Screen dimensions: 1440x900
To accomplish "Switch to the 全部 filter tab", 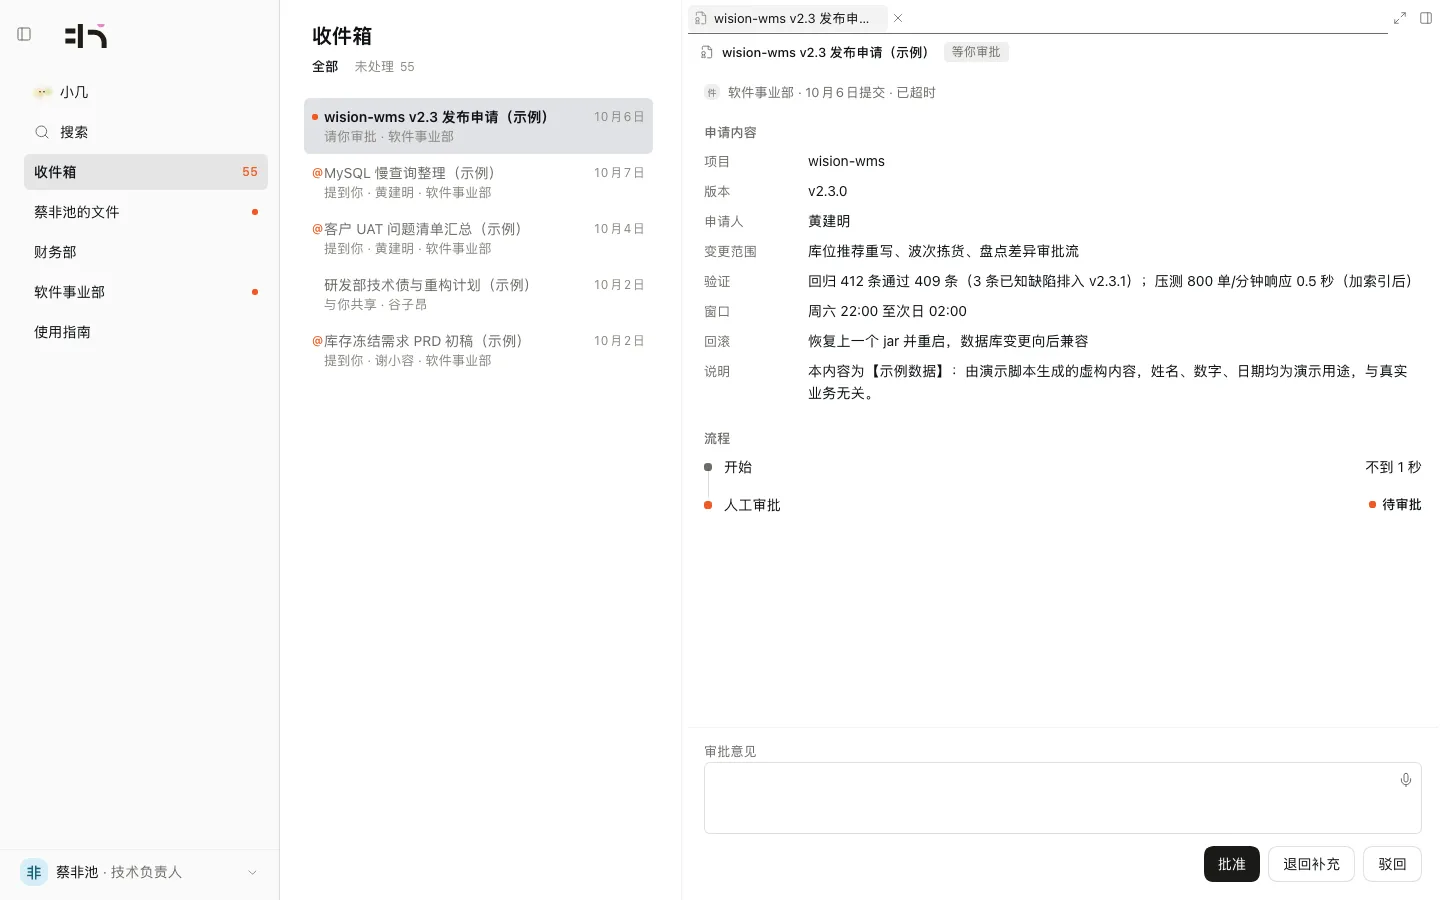I will coord(325,67).
